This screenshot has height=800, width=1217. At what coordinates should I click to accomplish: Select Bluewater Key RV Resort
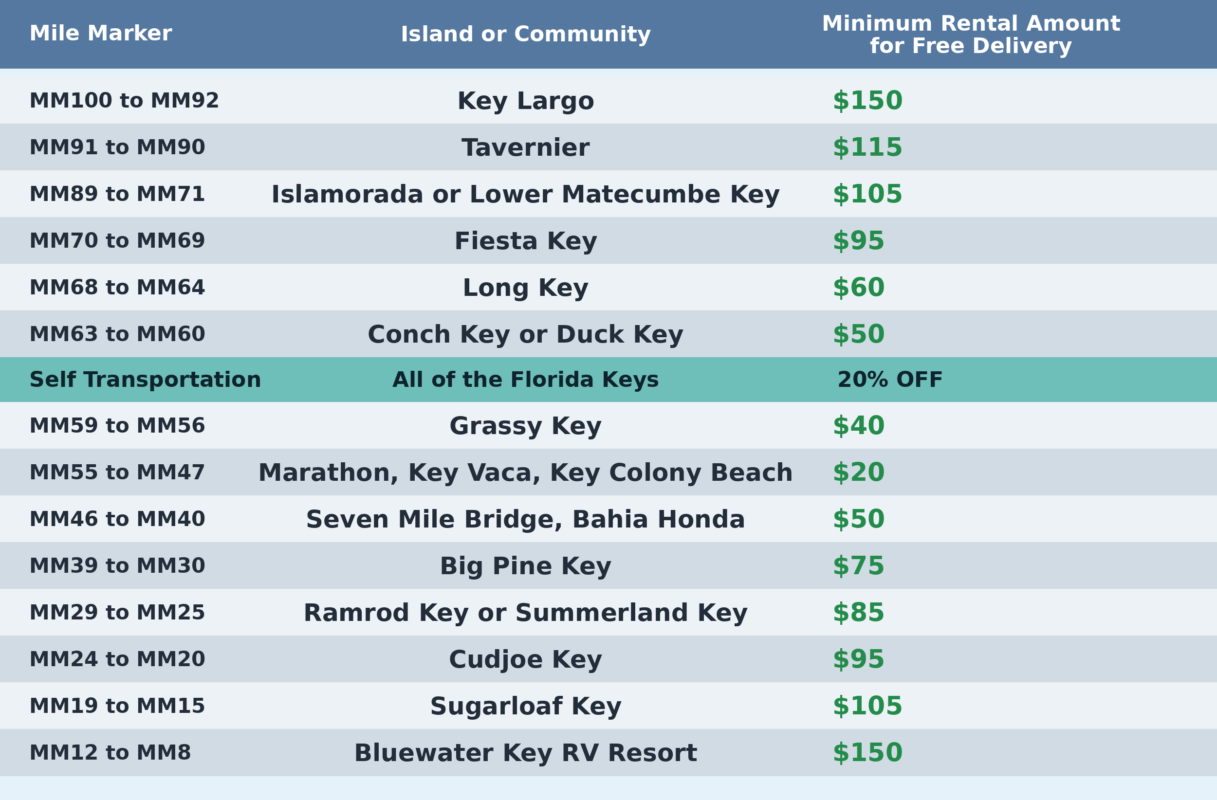click(525, 753)
